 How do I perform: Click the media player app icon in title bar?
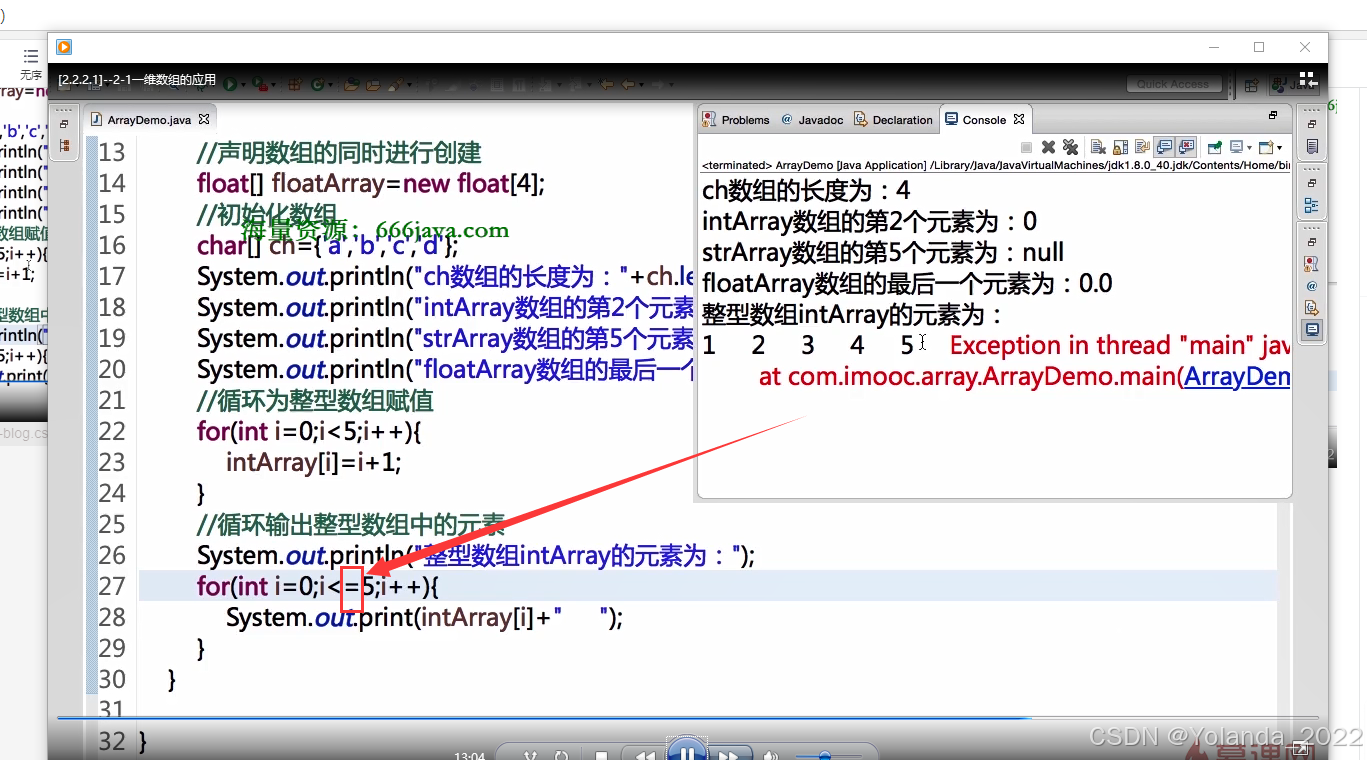(64, 47)
